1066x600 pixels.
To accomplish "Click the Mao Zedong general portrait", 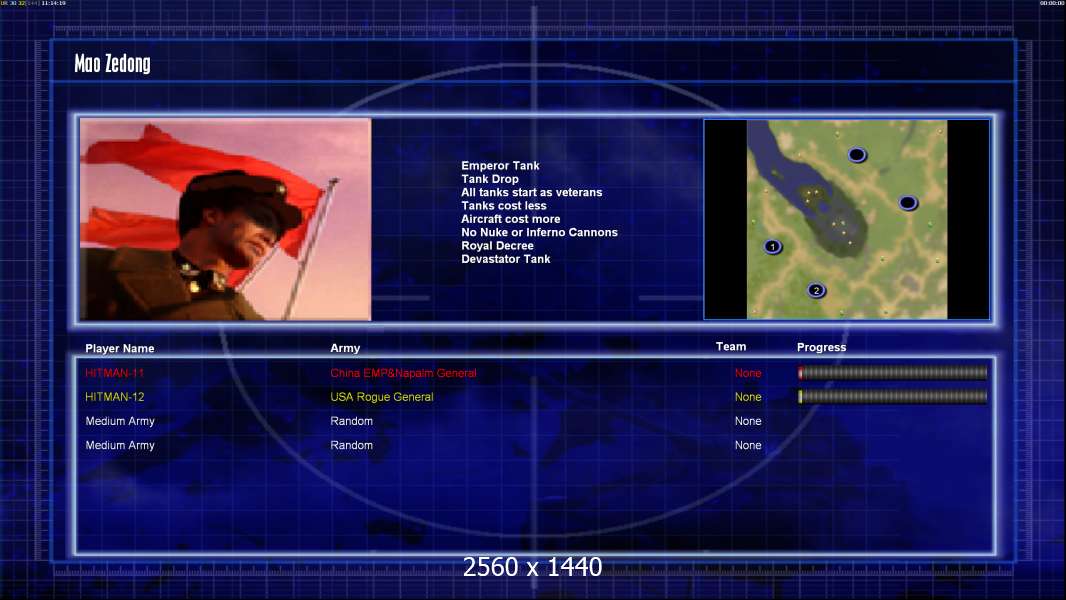I will pyautogui.click(x=225, y=219).
